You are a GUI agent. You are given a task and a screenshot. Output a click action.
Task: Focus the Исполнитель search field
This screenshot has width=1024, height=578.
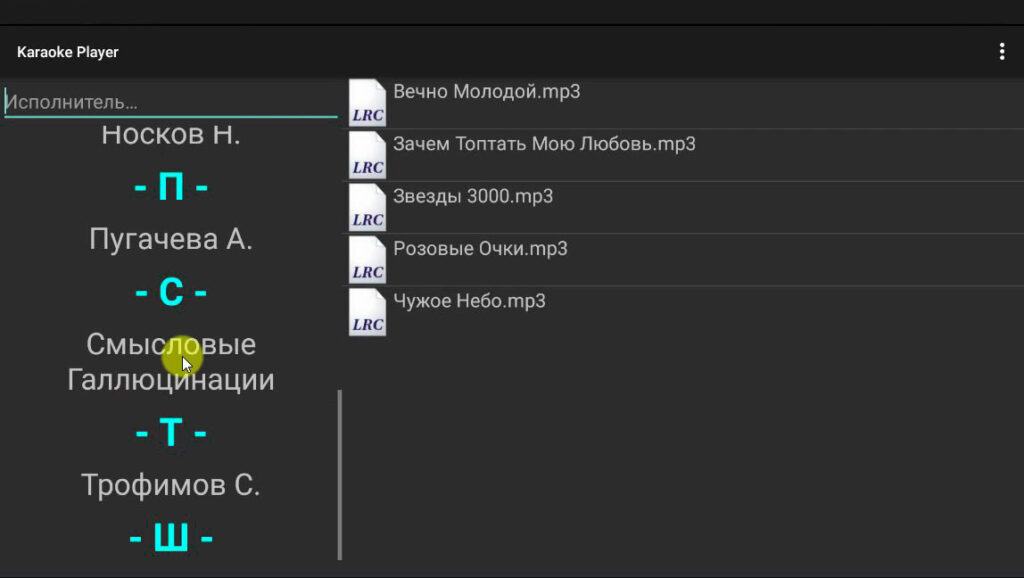coord(170,103)
